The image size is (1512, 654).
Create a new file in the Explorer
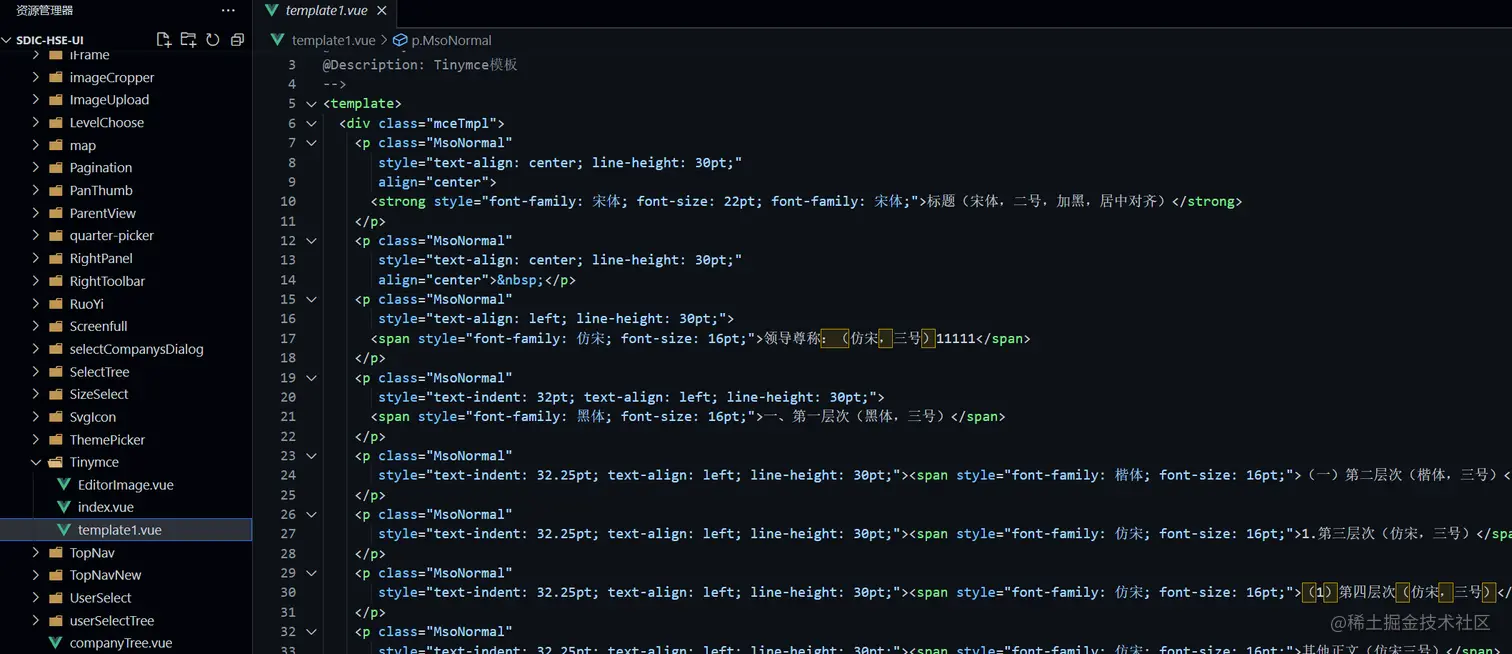pyautogui.click(x=164, y=39)
